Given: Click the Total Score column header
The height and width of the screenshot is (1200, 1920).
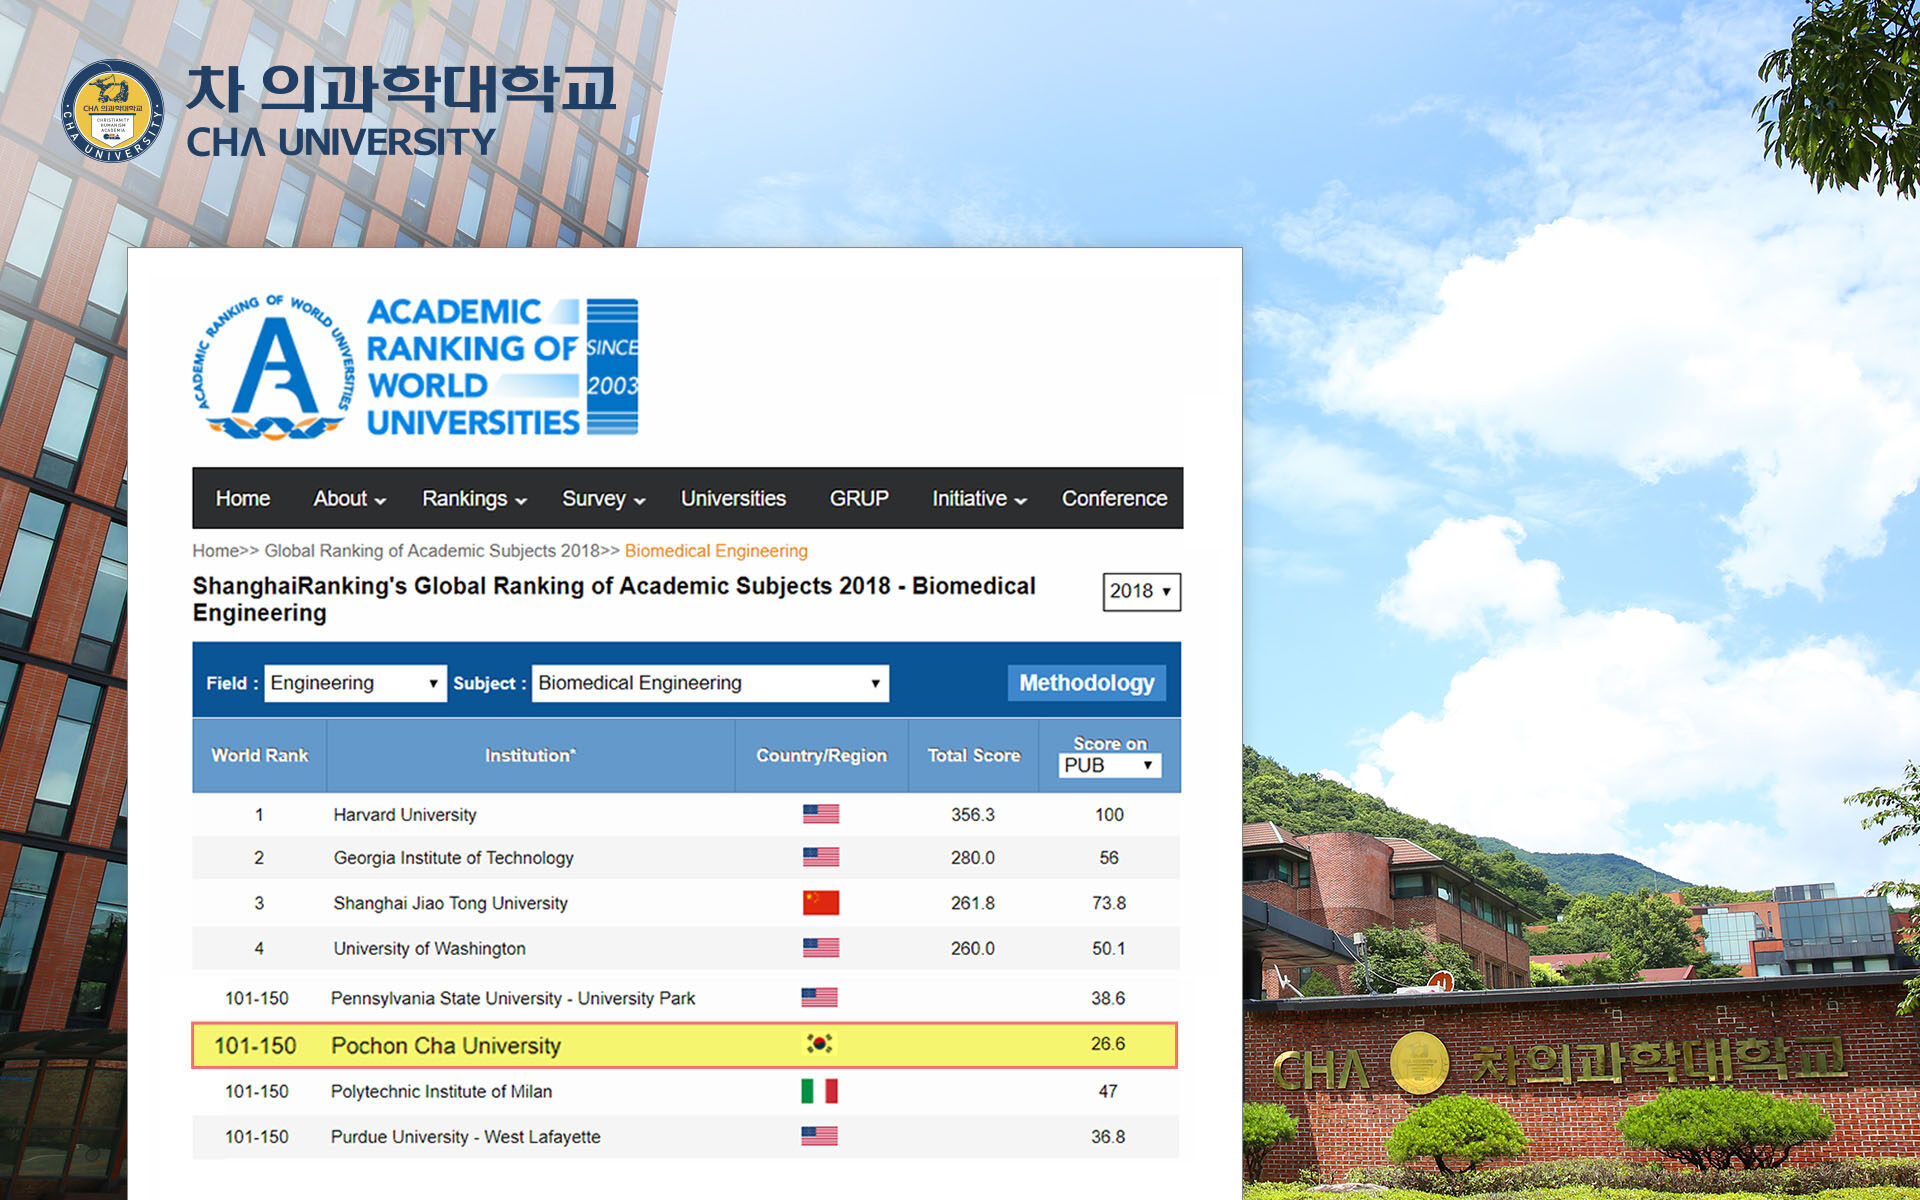Looking at the screenshot, I should 974,755.
